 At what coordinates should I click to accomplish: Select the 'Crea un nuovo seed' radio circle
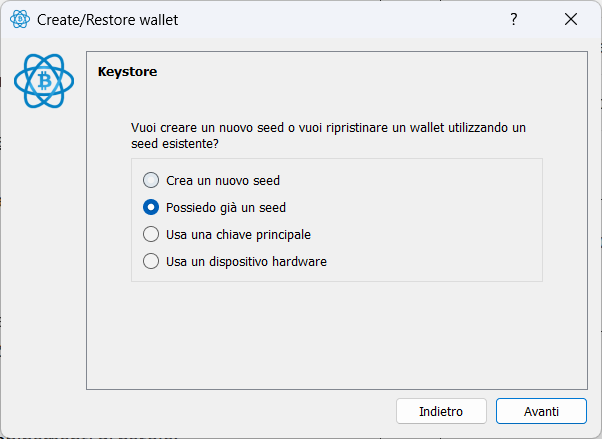coord(151,180)
